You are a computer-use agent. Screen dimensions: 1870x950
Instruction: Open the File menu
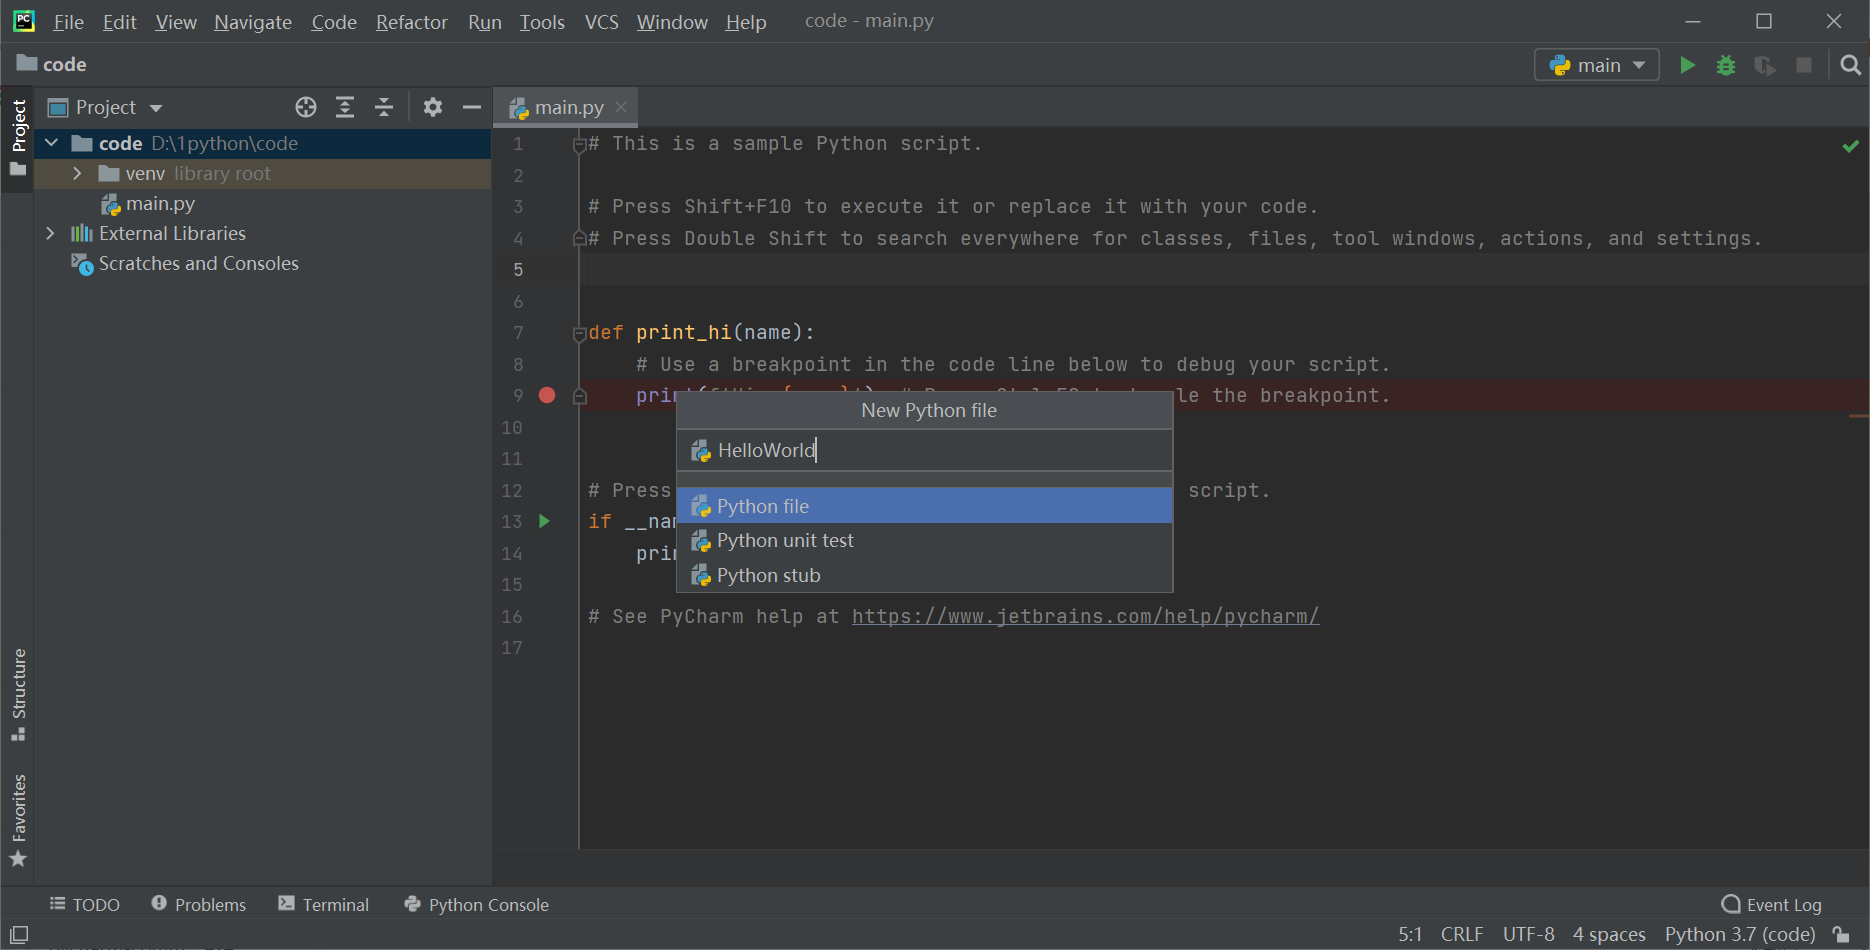point(68,22)
